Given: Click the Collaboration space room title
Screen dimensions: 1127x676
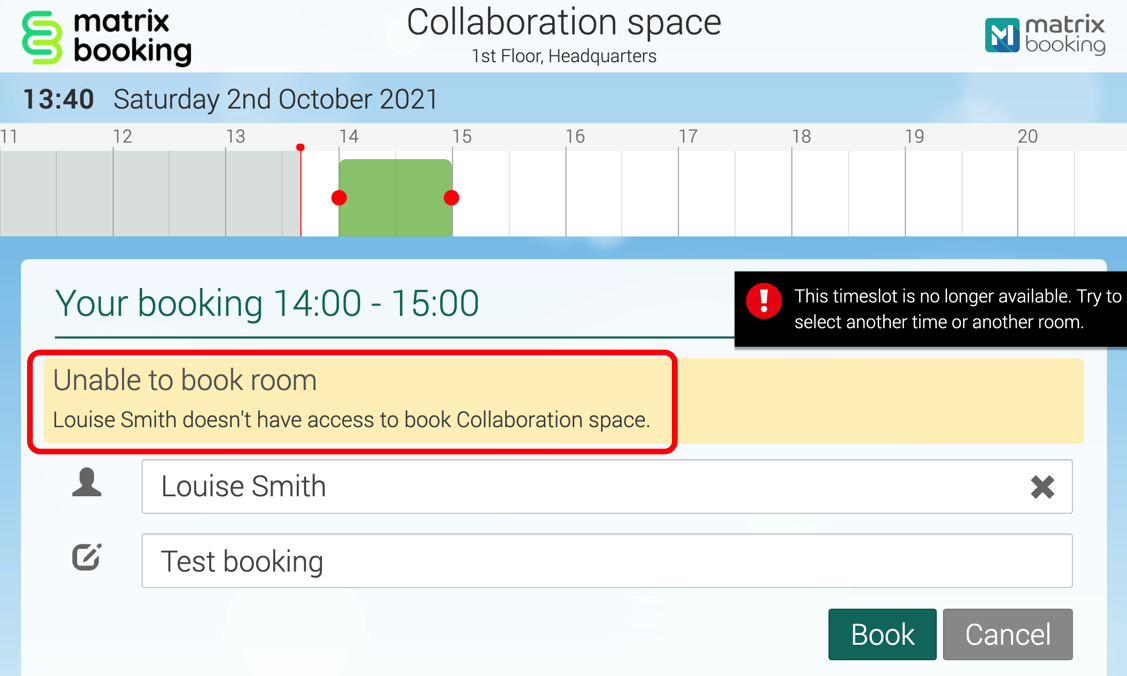Looking at the screenshot, I should pos(563,23).
